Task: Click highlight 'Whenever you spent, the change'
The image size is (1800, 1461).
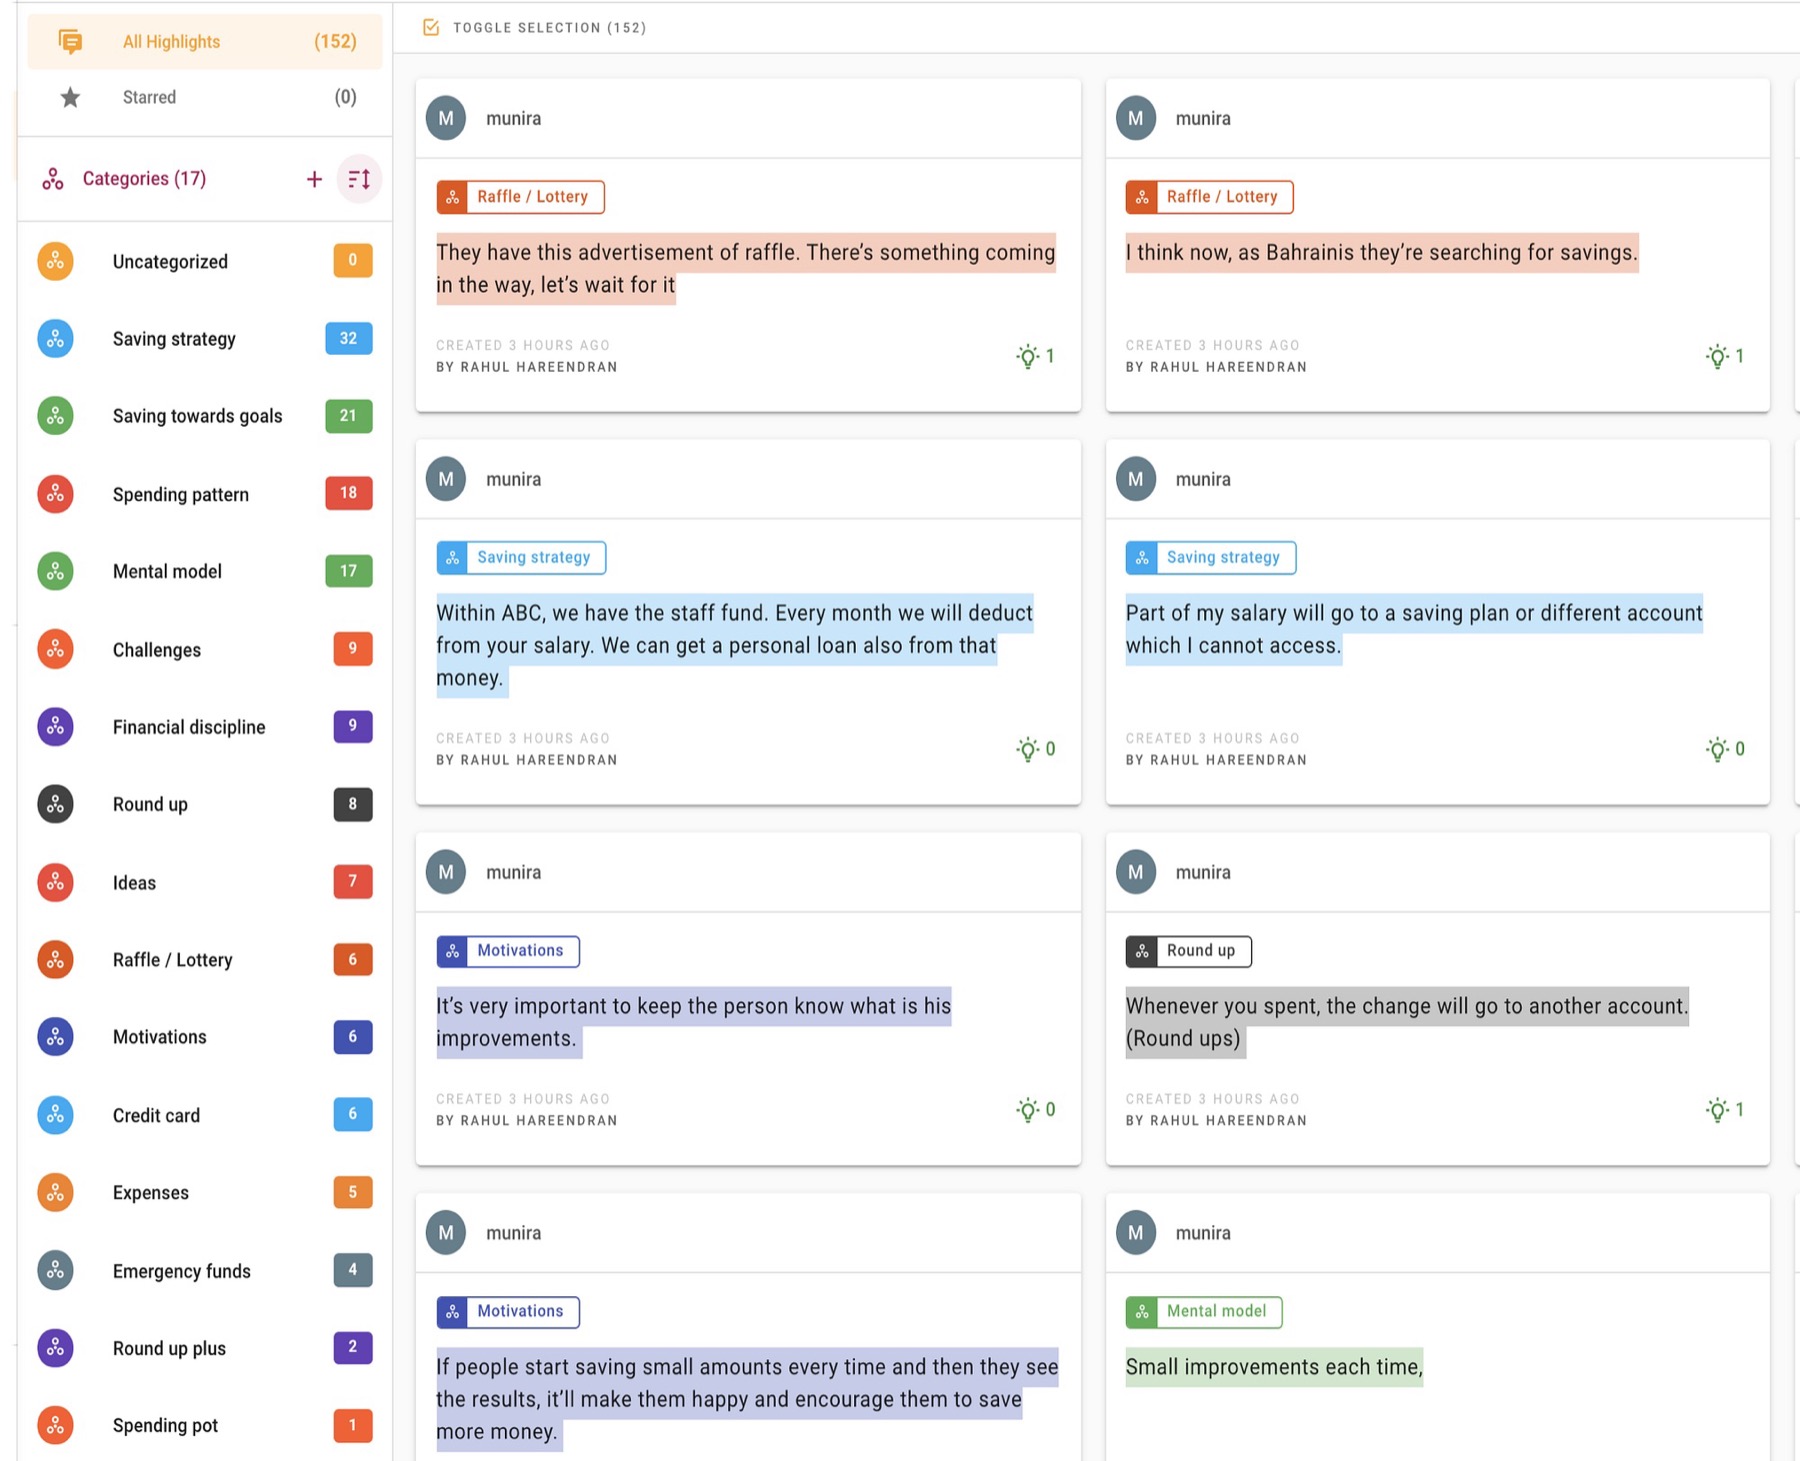Action: pyautogui.click(x=1407, y=1022)
